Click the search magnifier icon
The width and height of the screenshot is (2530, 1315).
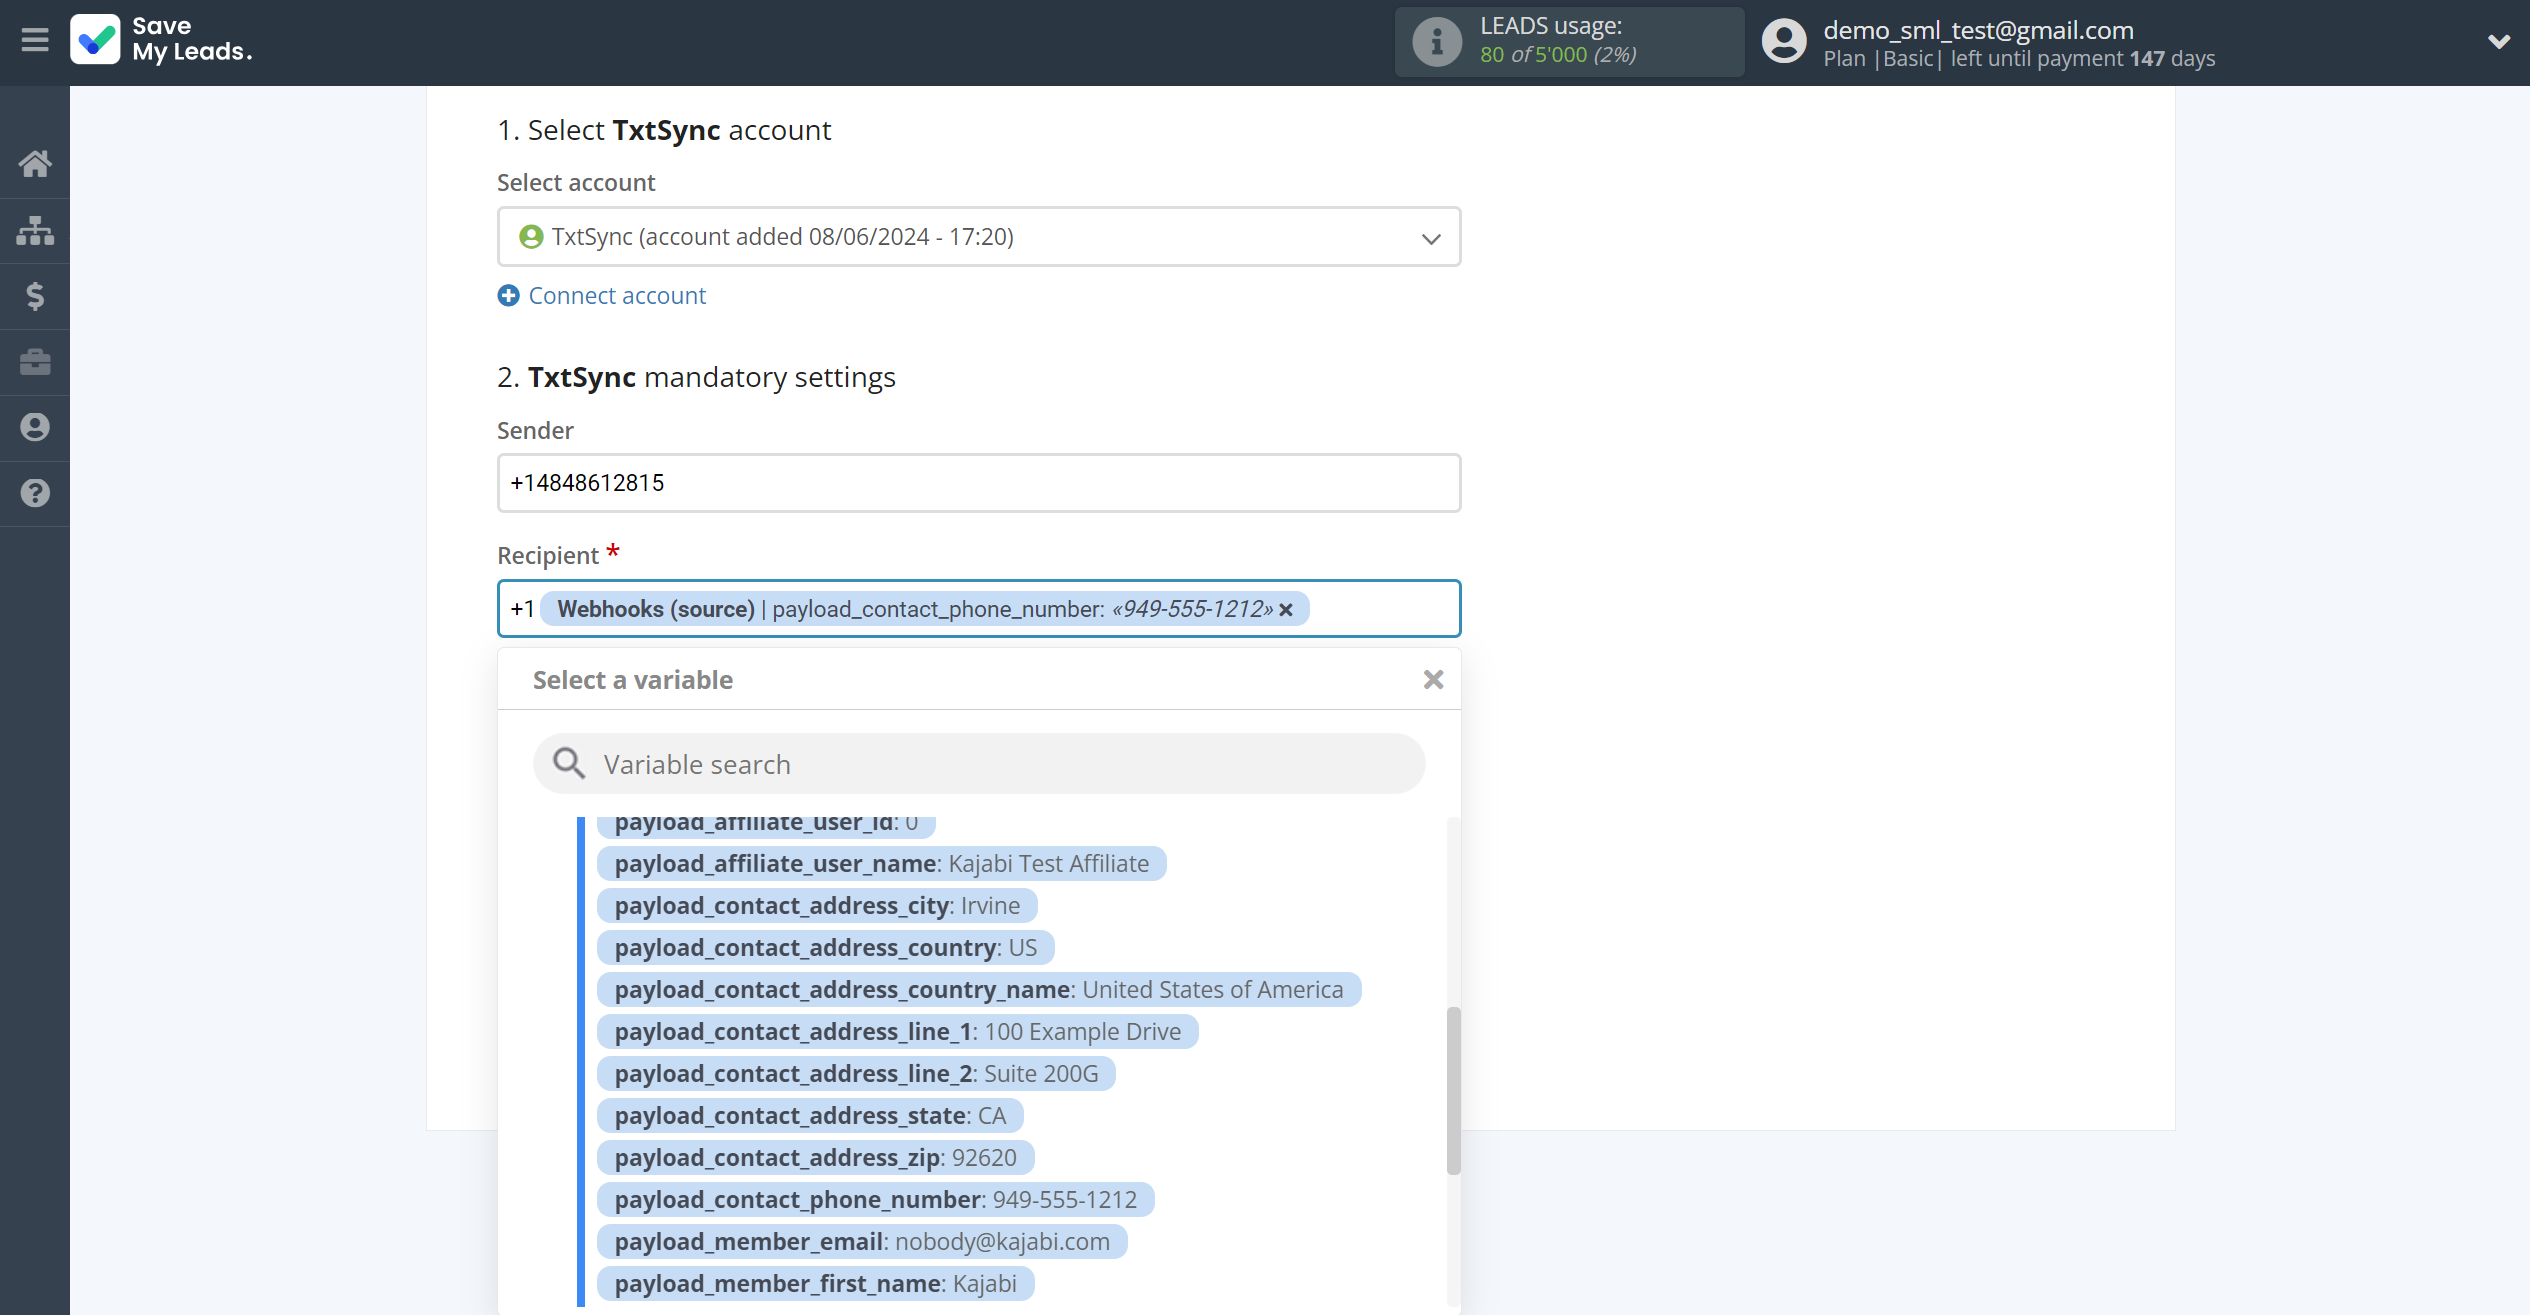[x=569, y=764]
